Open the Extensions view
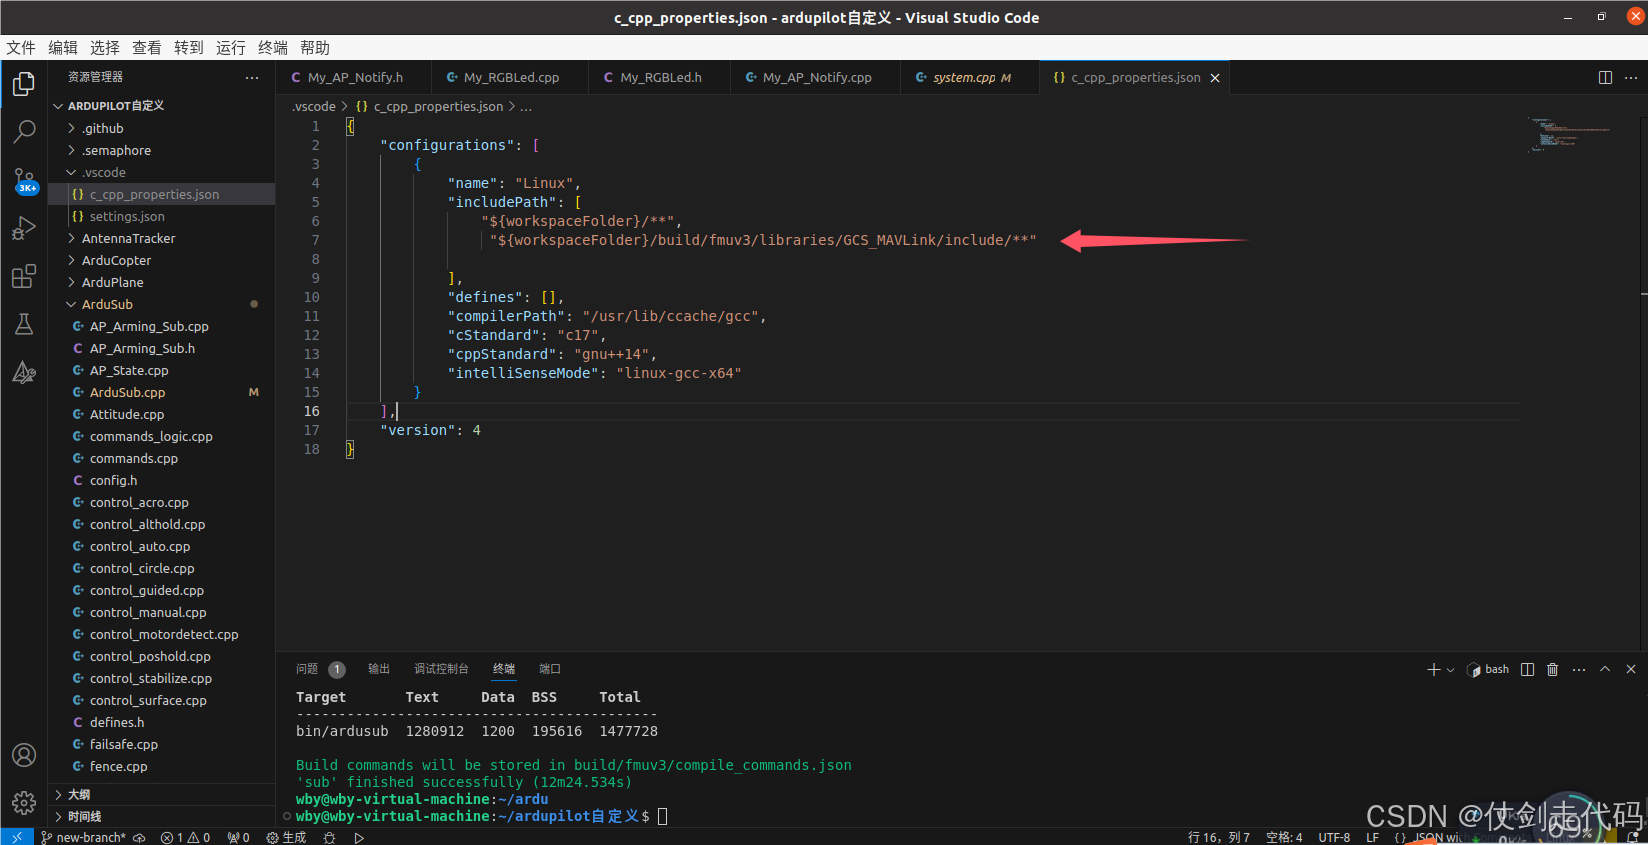 [x=24, y=277]
